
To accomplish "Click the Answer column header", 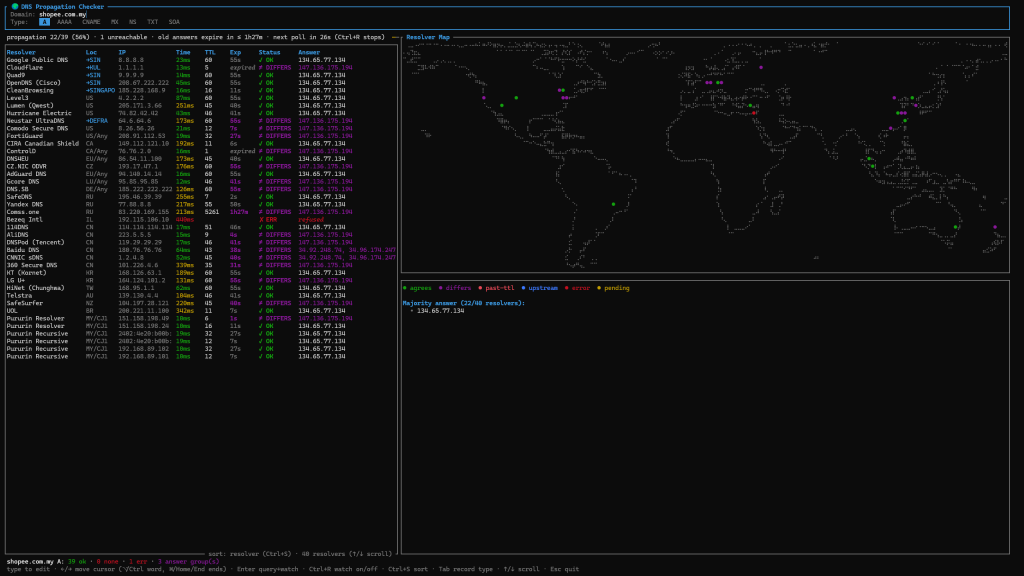I will [309, 52].
